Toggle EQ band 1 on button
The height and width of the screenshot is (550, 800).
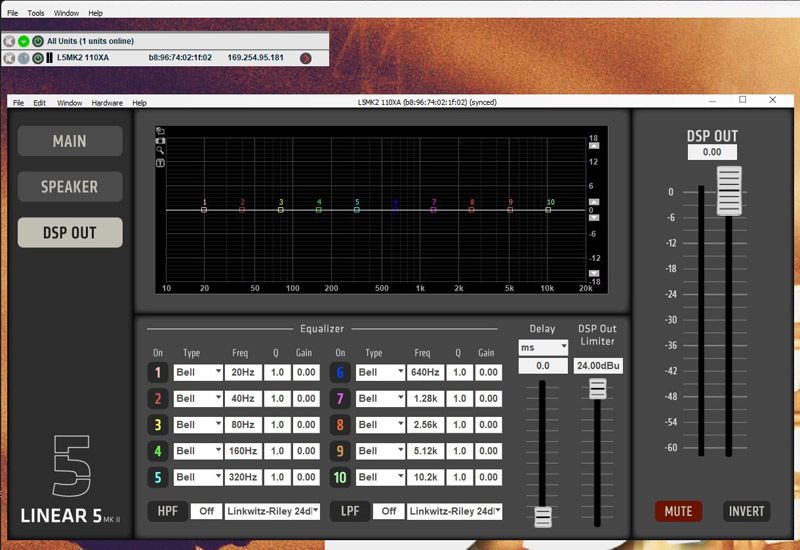click(x=158, y=372)
